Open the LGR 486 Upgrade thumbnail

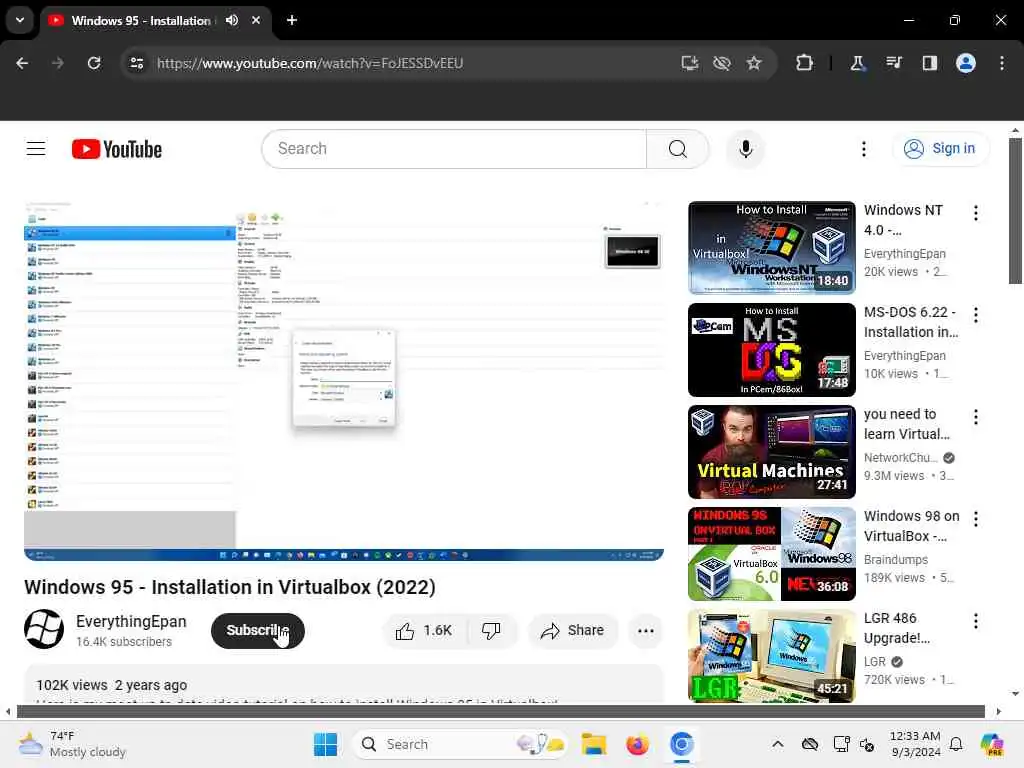(771, 656)
